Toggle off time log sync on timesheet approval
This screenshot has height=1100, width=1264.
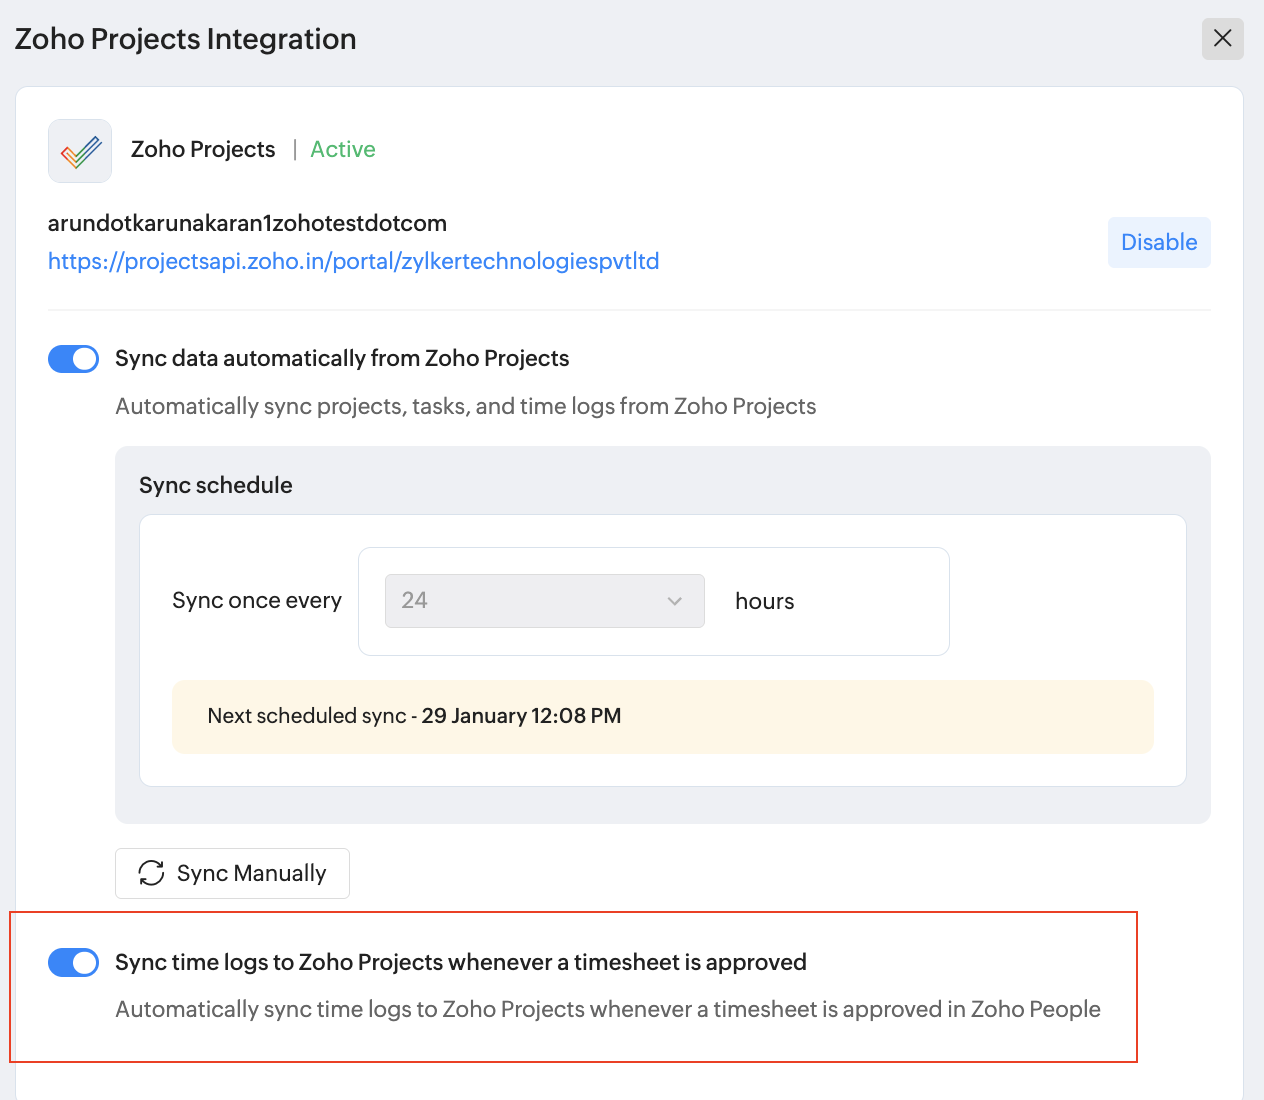click(x=74, y=962)
